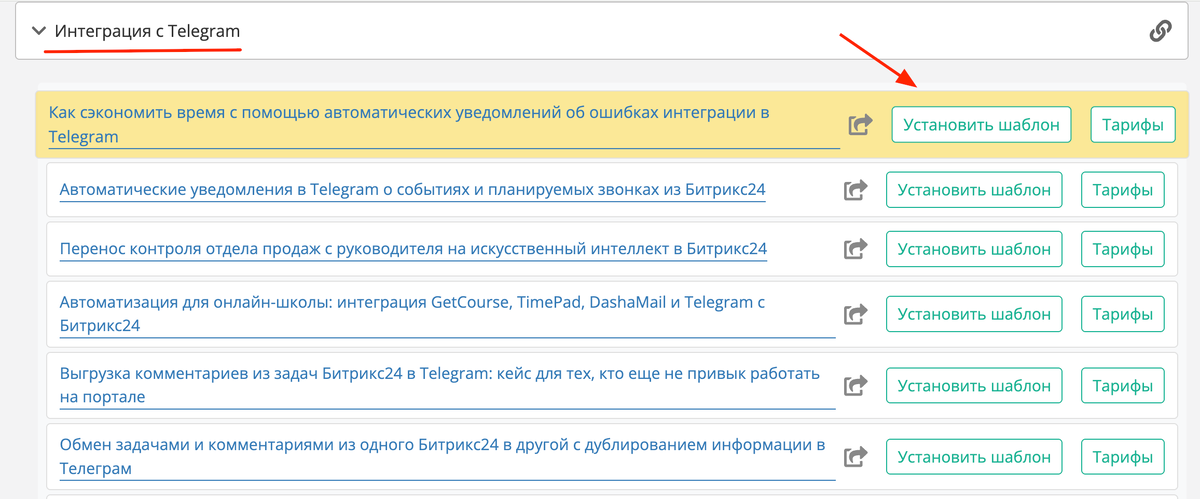Click share icon for planned calls notifications row

[x=855, y=190]
